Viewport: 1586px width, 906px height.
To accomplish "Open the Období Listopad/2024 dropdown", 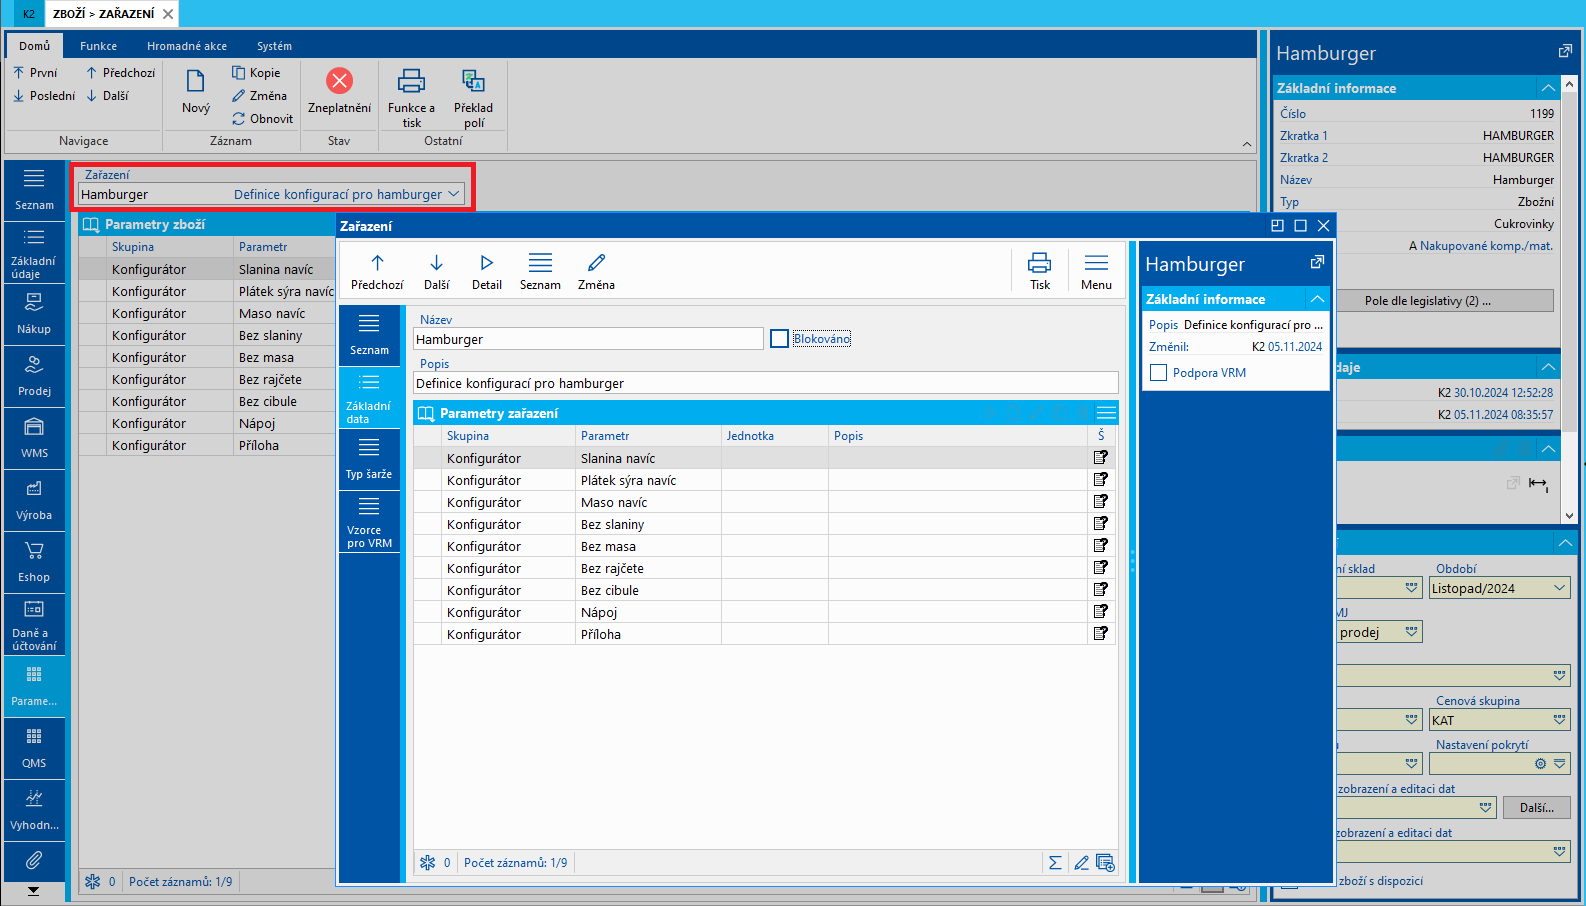I will 1559,588.
